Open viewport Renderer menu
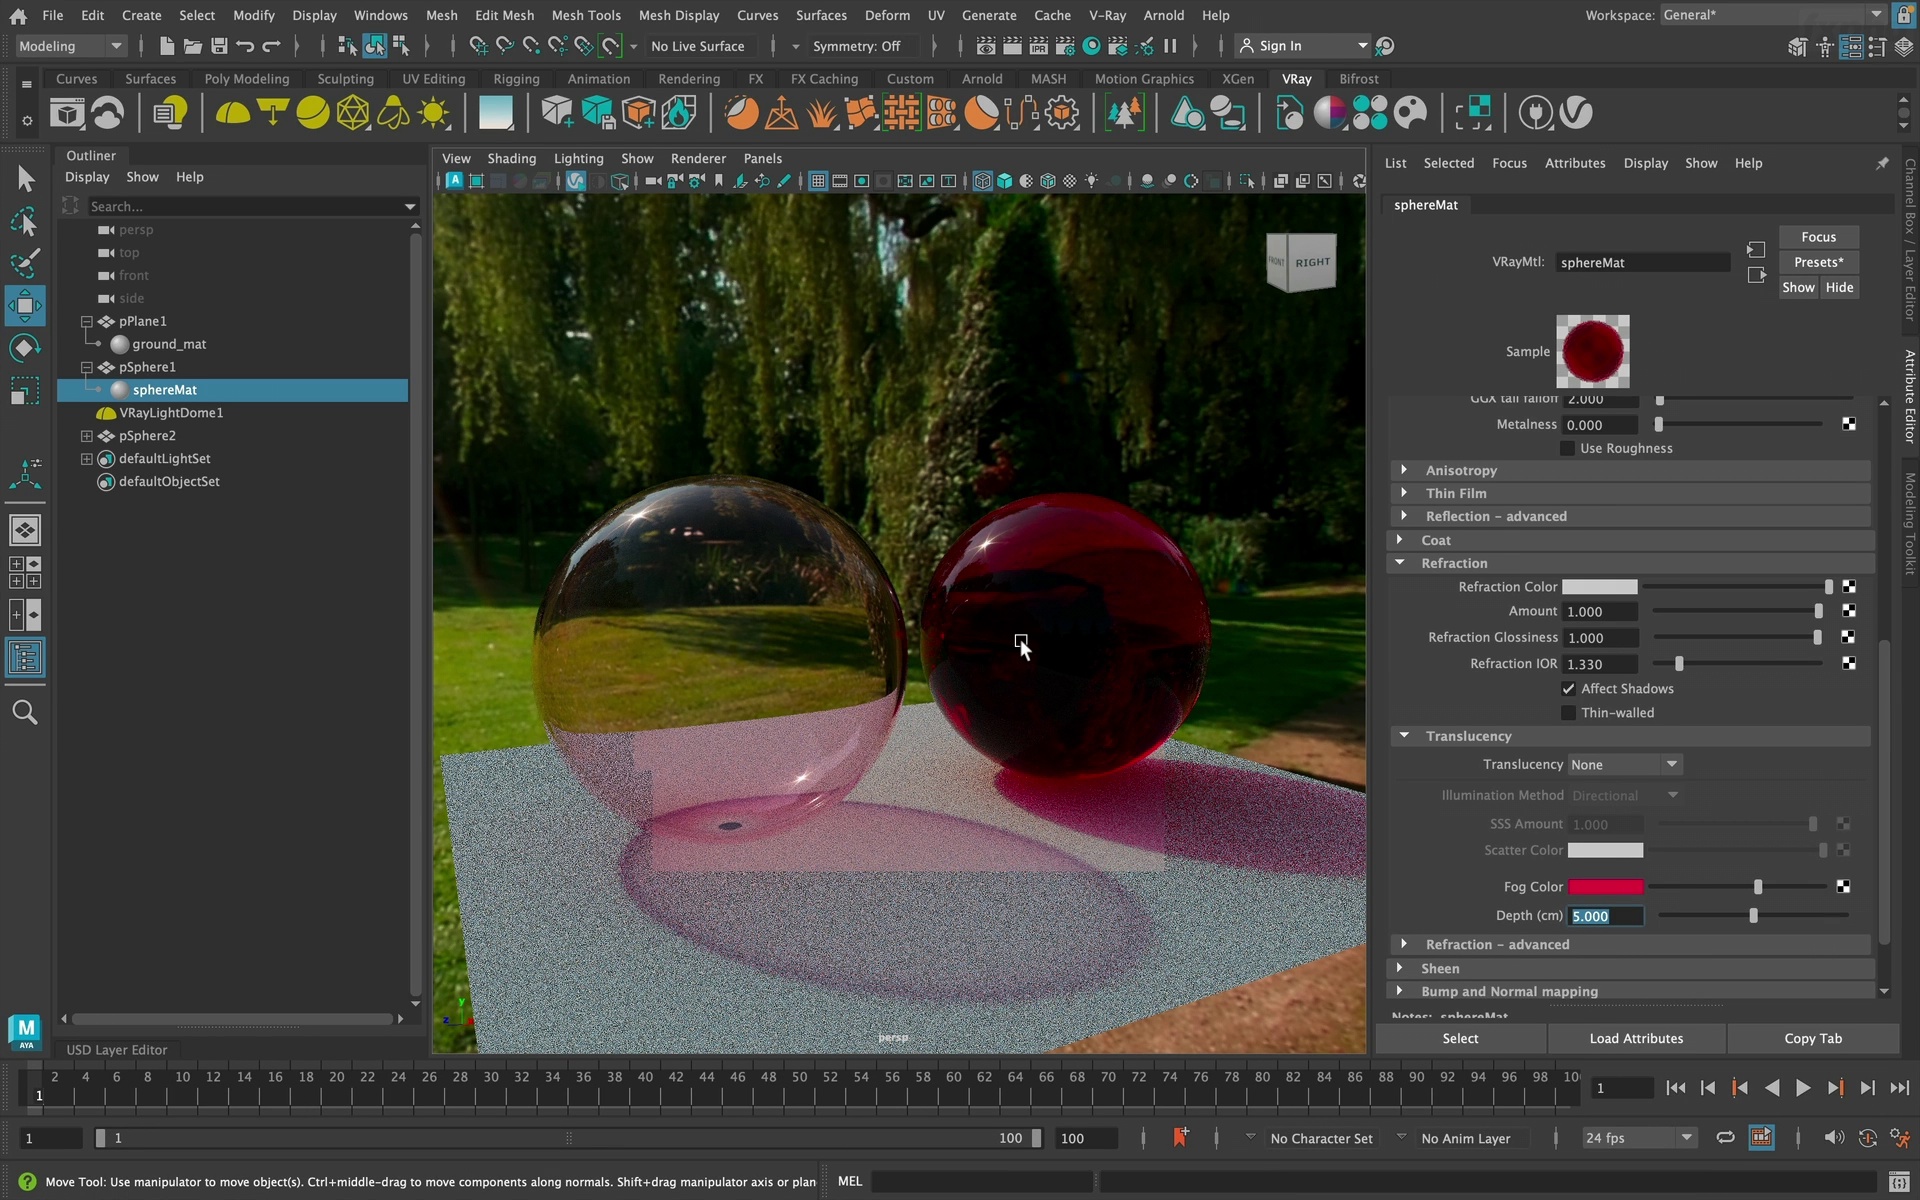Image resolution: width=1920 pixels, height=1200 pixels. tap(698, 158)
